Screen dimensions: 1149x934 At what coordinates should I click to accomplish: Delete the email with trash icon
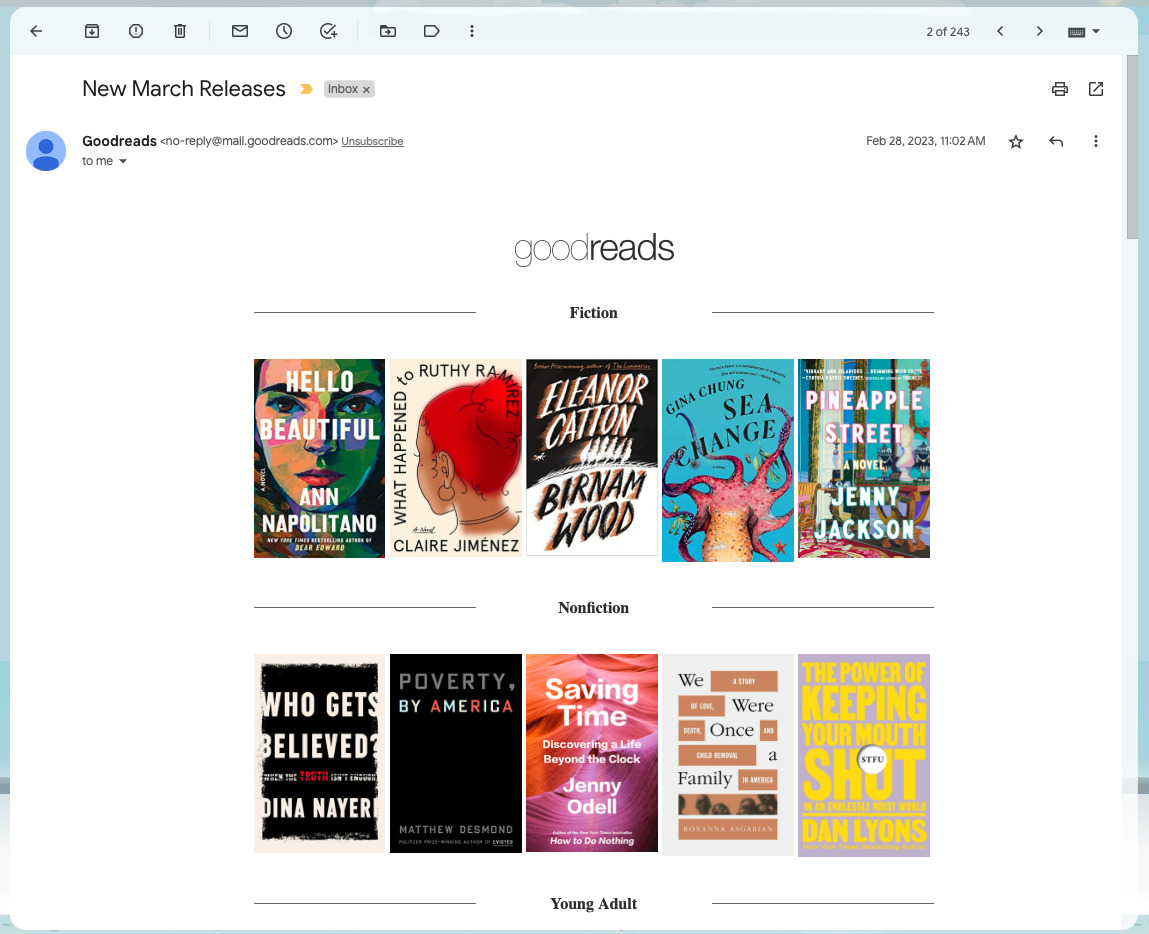pos(180,31)
